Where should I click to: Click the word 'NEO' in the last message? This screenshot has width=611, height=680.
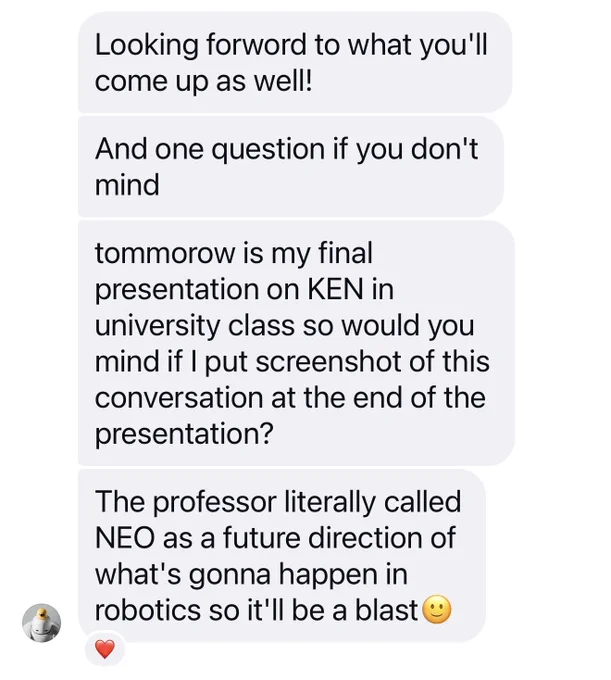[x=124, y=538]
